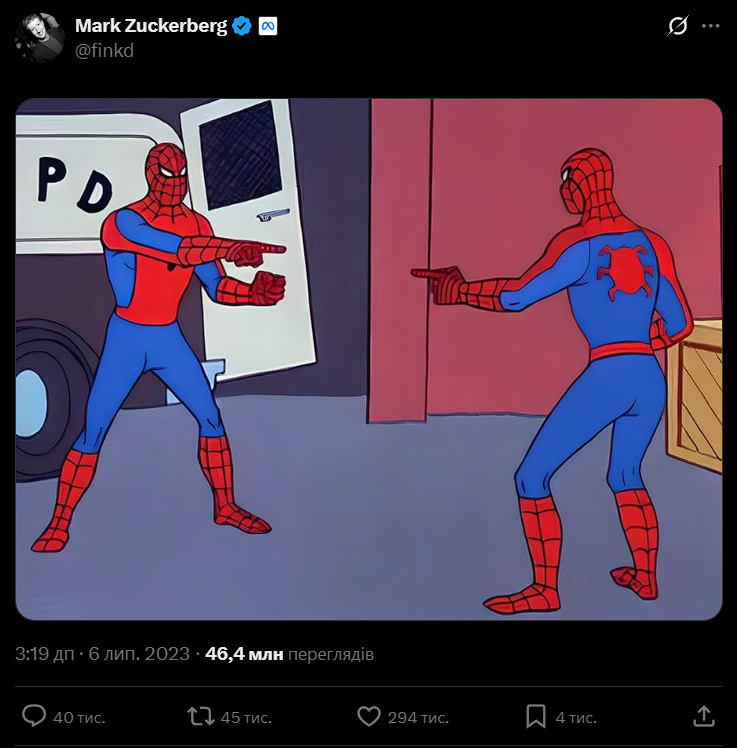Bookmark this tweet using the bookmark icon
The height and width of the screenshot is (748, 737).
pos(536,716)
